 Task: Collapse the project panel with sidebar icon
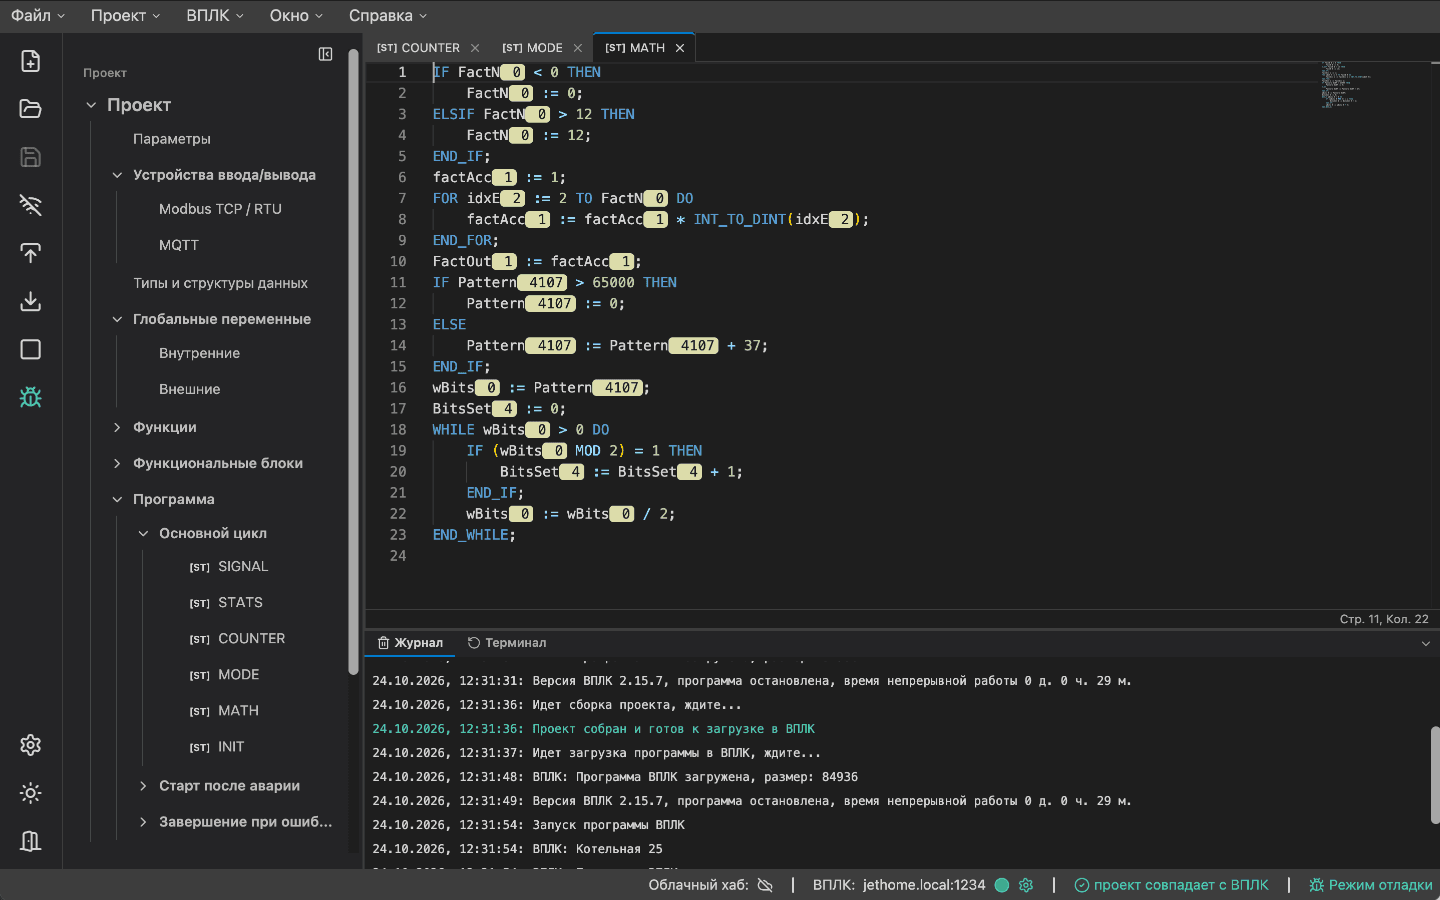pos(325,54)
